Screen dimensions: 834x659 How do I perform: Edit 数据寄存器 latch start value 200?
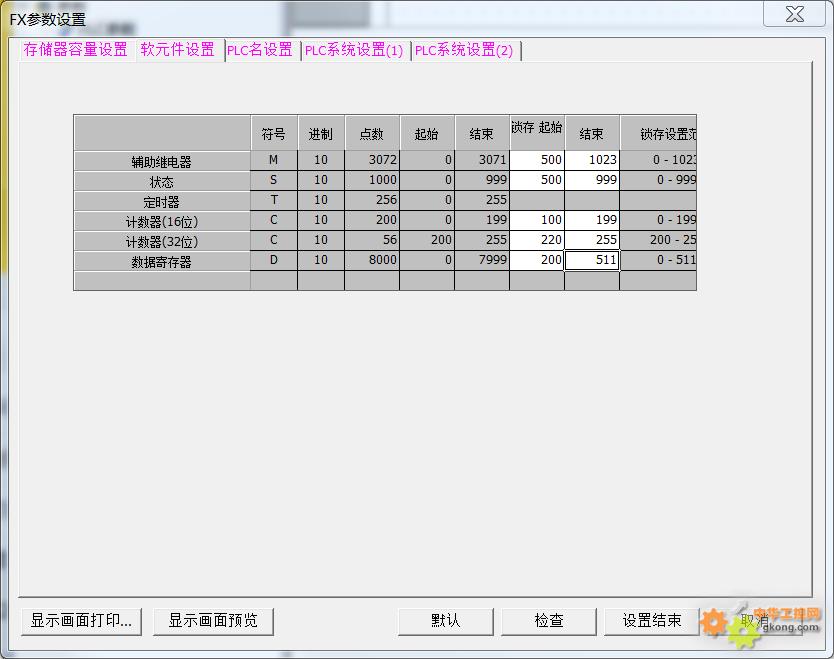(x=537, y=260)
